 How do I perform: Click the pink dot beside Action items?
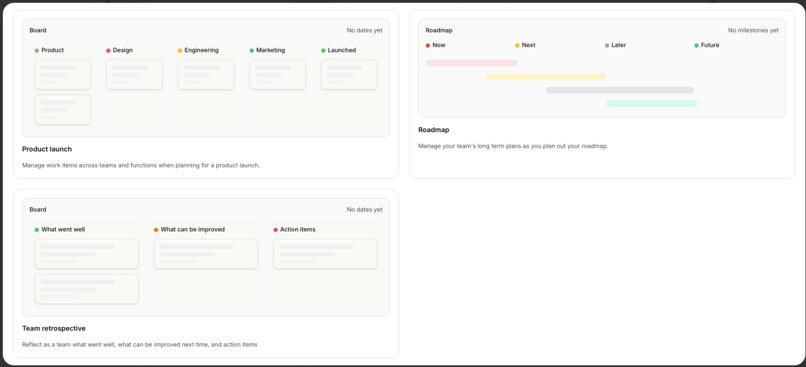(276, 230)
